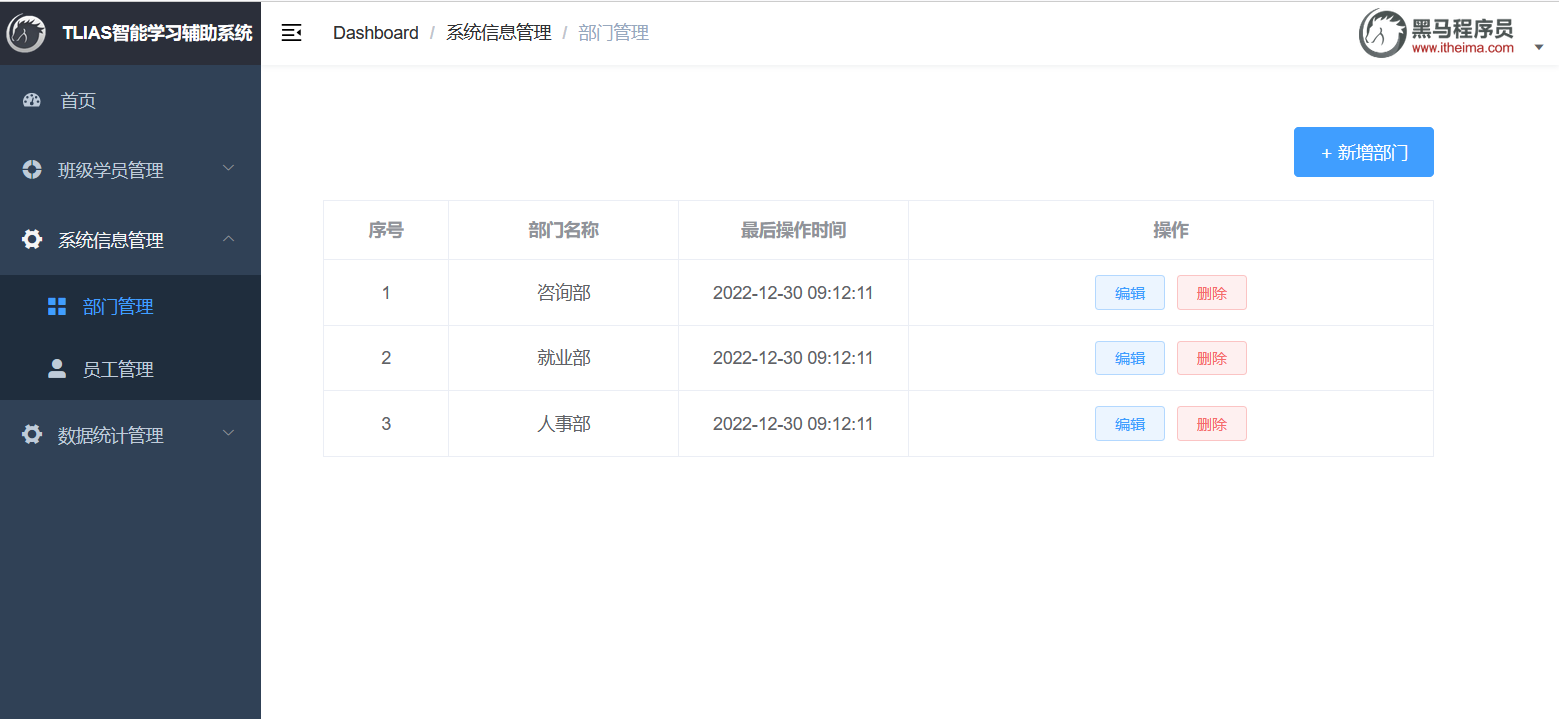Screen dimensions: 1559x719
Task: Click the gear icon next to 系统信息管理
Action: (32, 239)
